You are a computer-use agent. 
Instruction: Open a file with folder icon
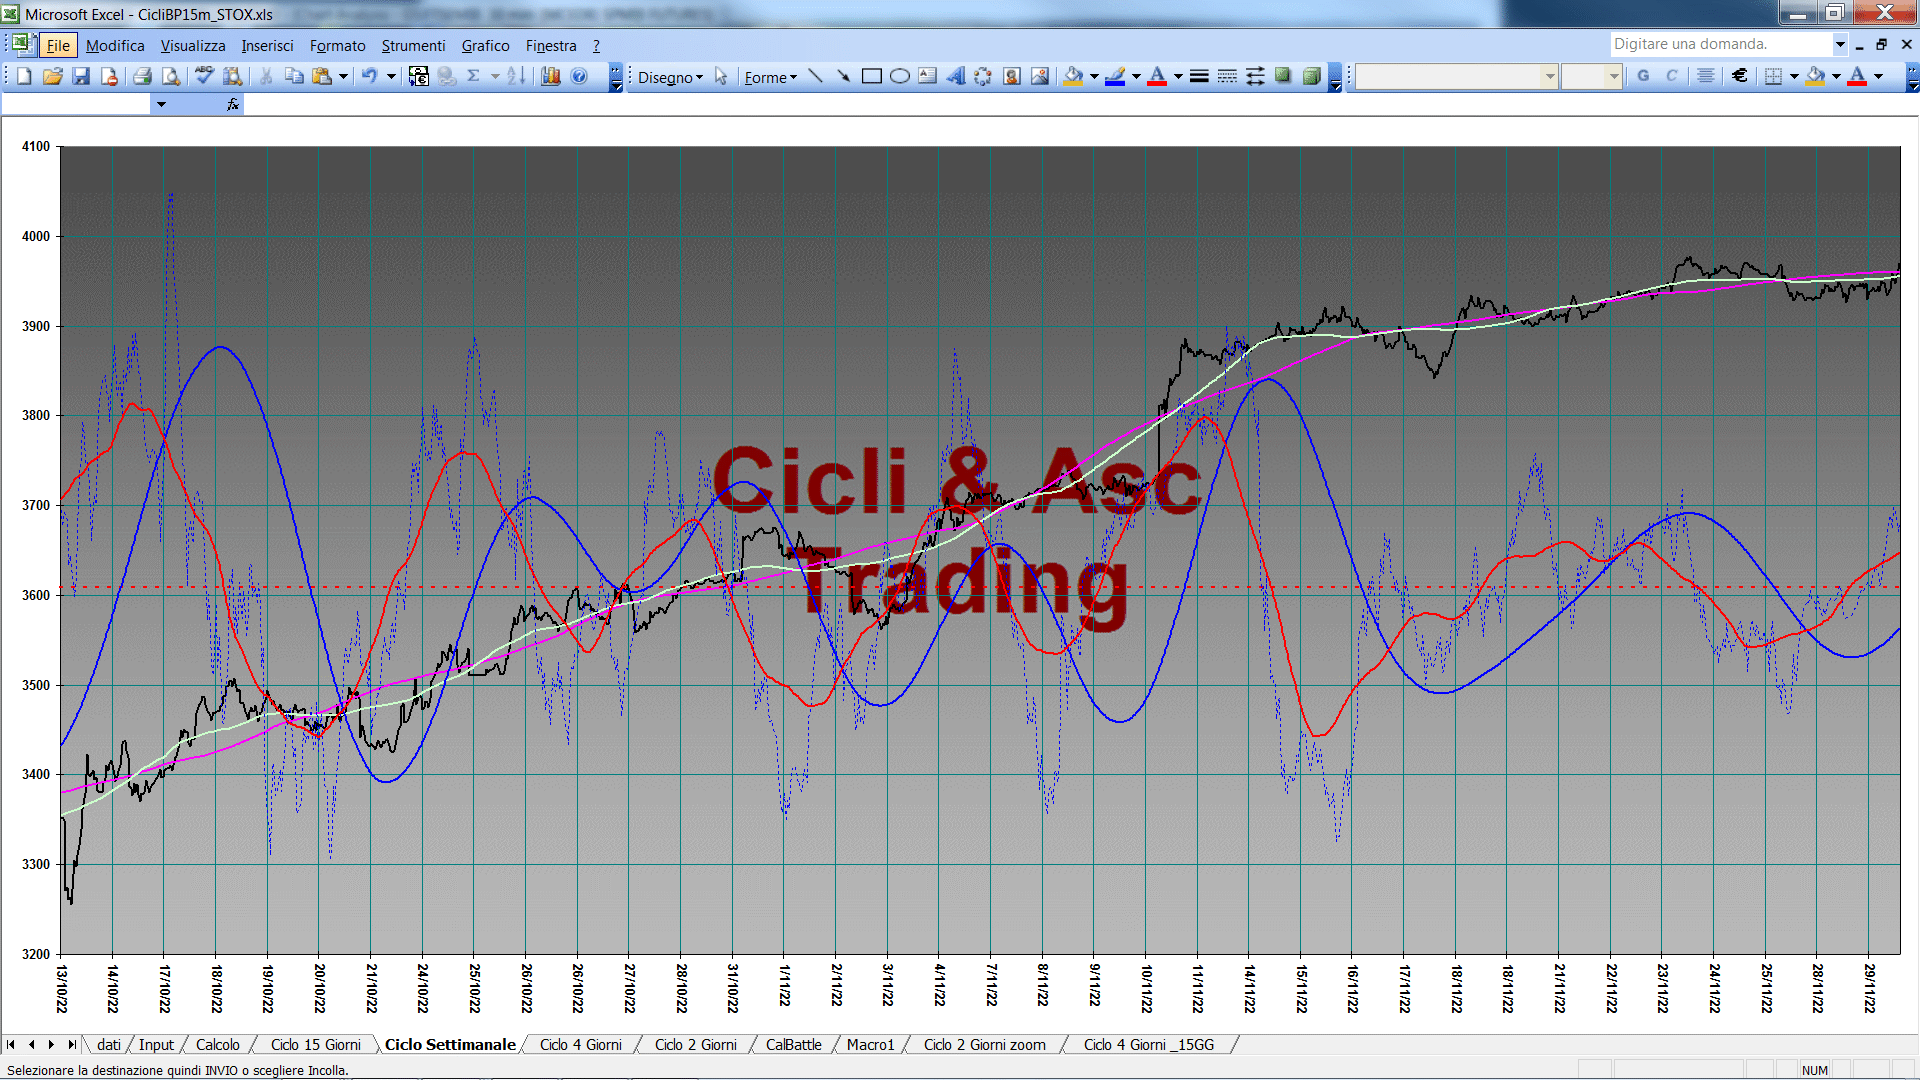53,76
